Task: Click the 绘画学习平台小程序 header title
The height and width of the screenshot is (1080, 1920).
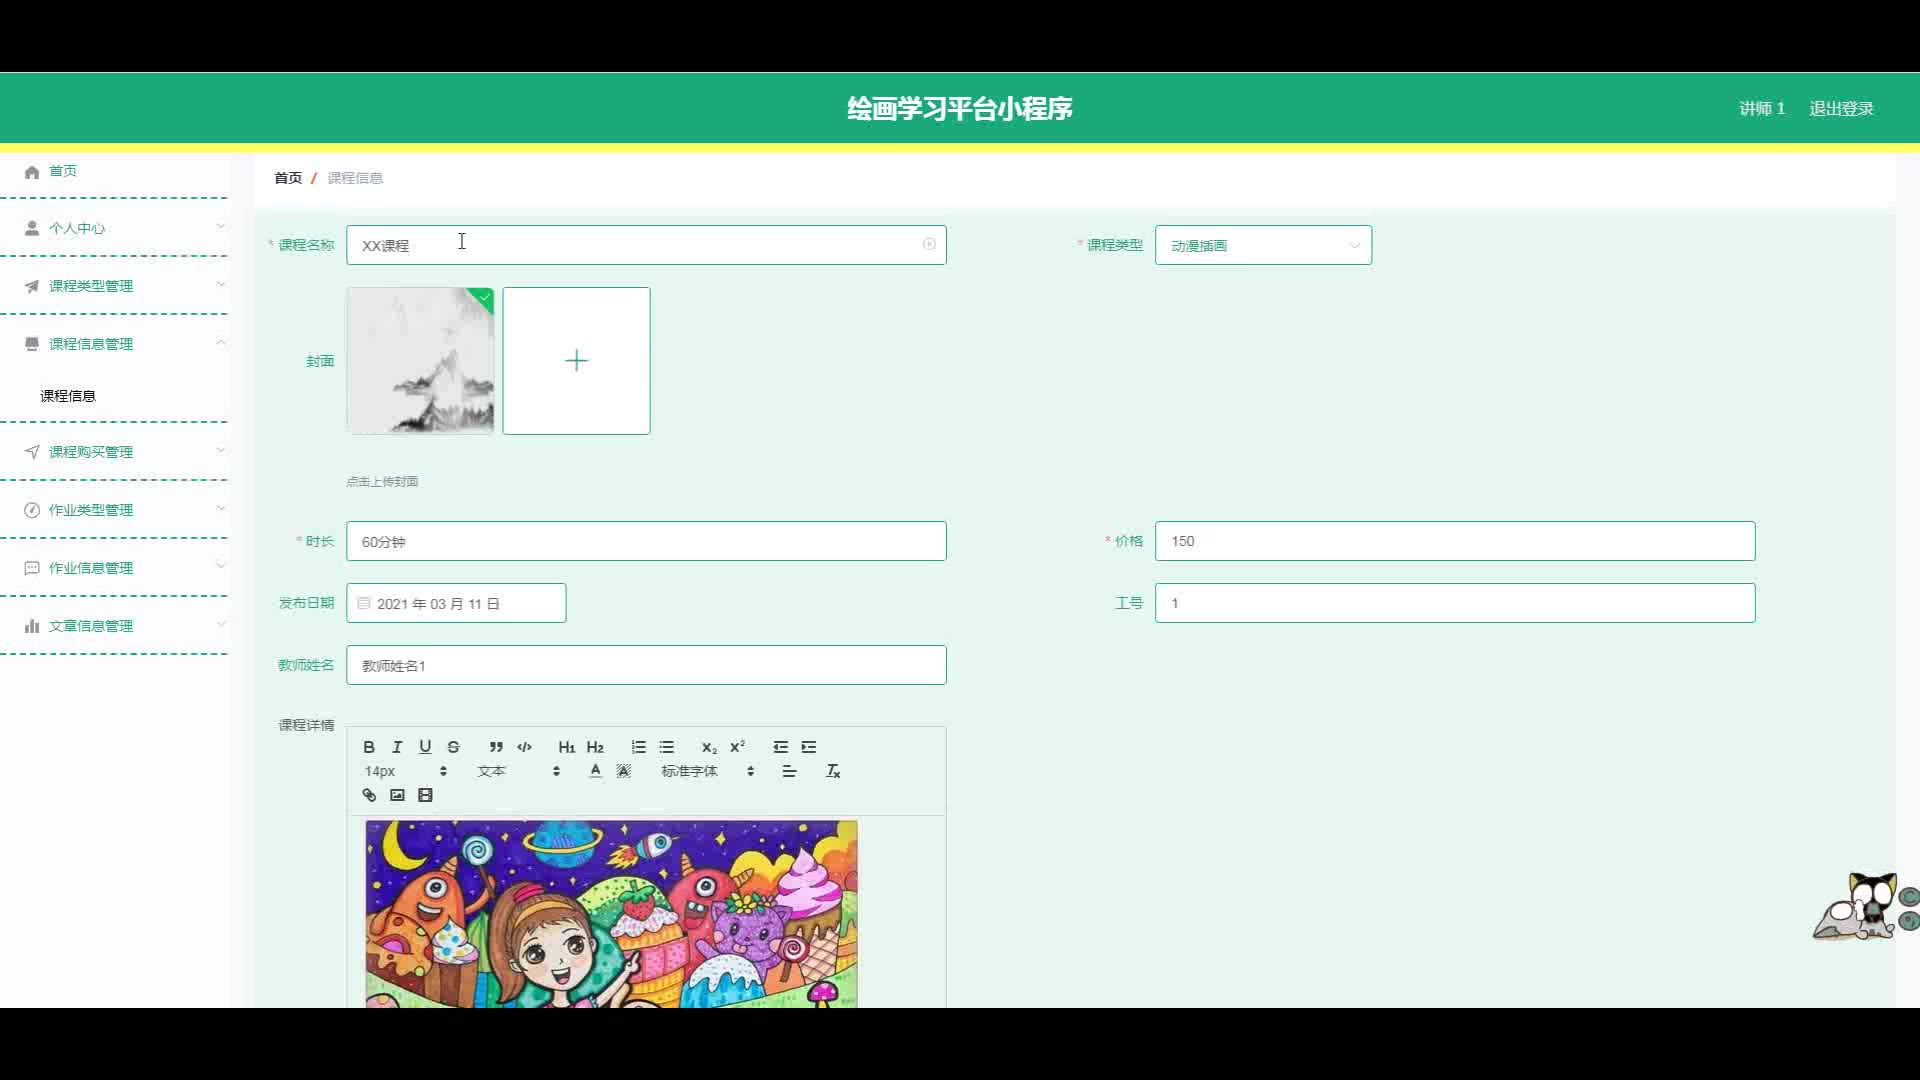Action: [960, 108]
